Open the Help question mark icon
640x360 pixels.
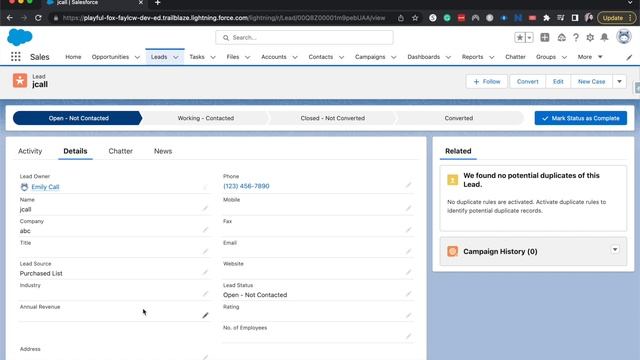pyautogui.click(x=576, y=38)
